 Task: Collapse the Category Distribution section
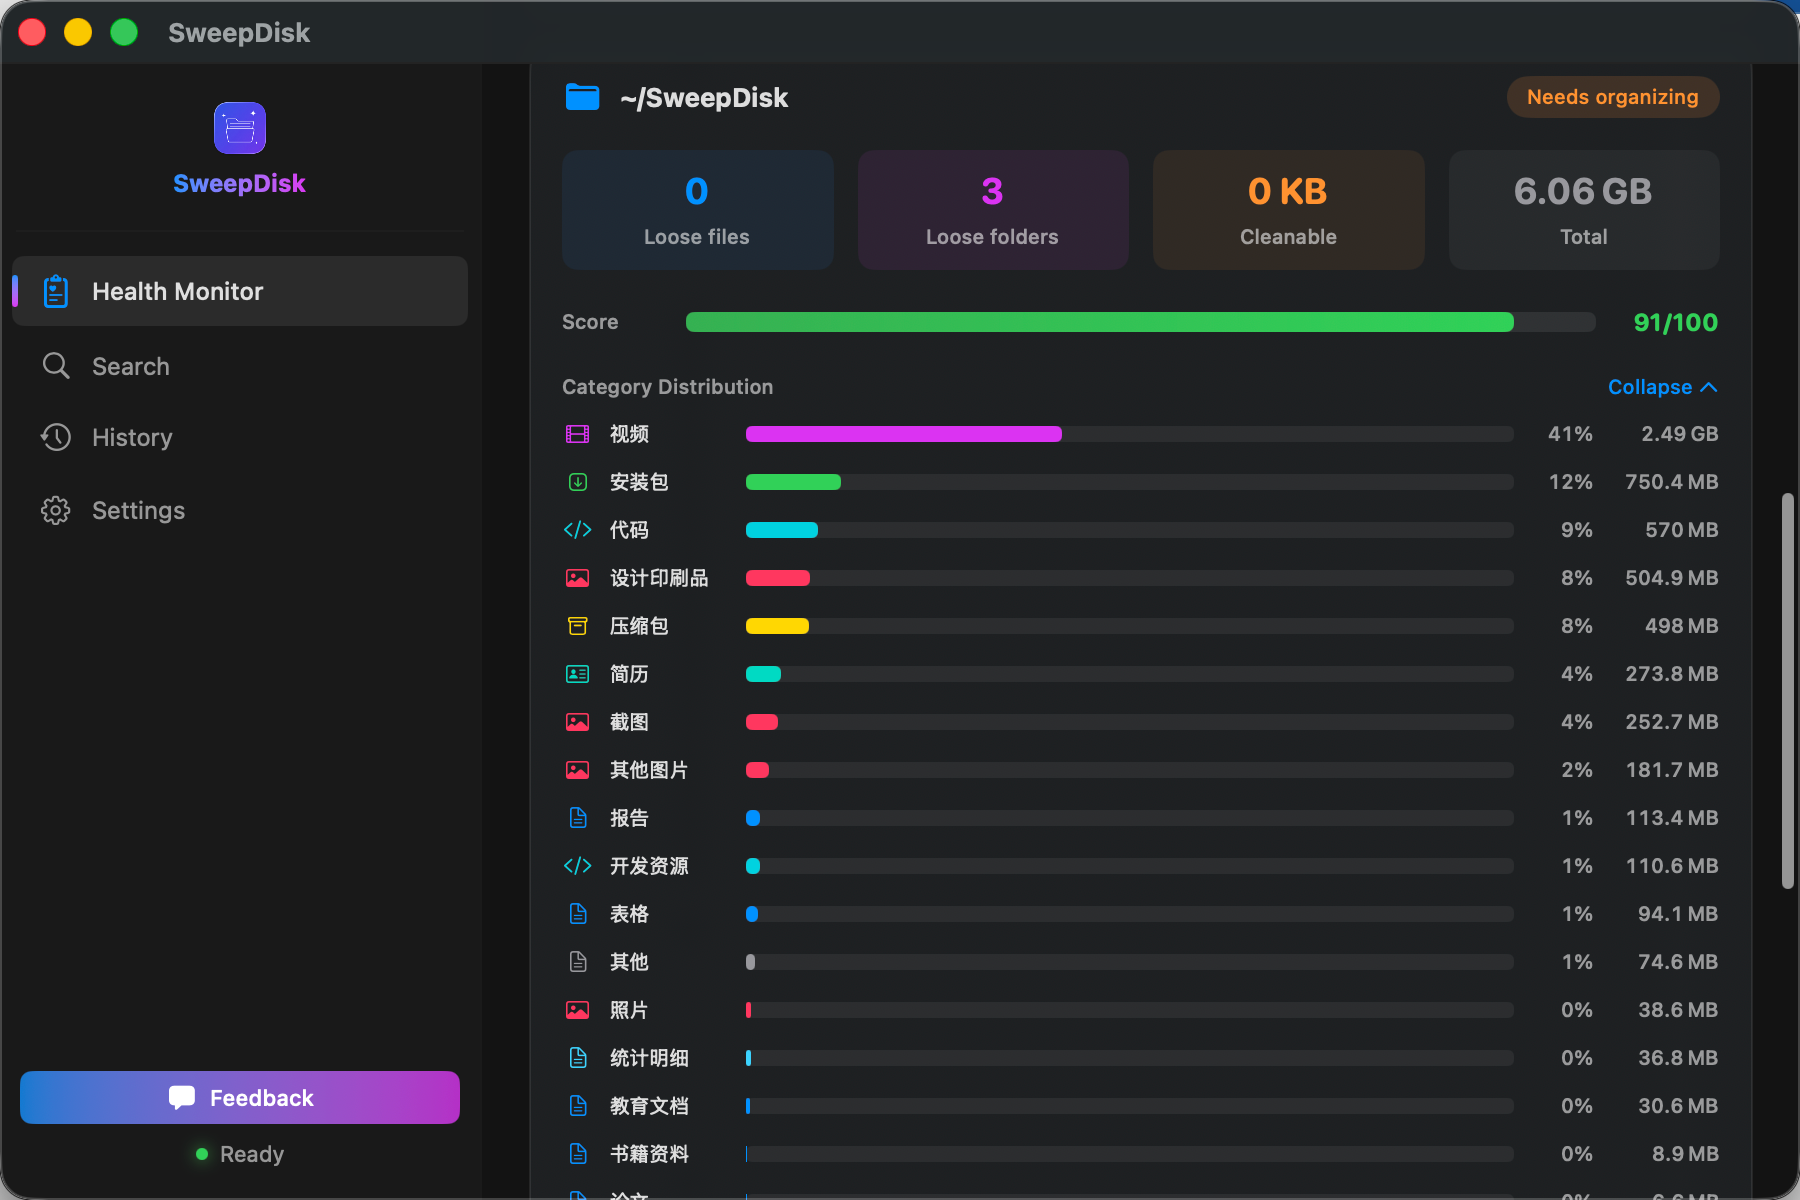1662,387
